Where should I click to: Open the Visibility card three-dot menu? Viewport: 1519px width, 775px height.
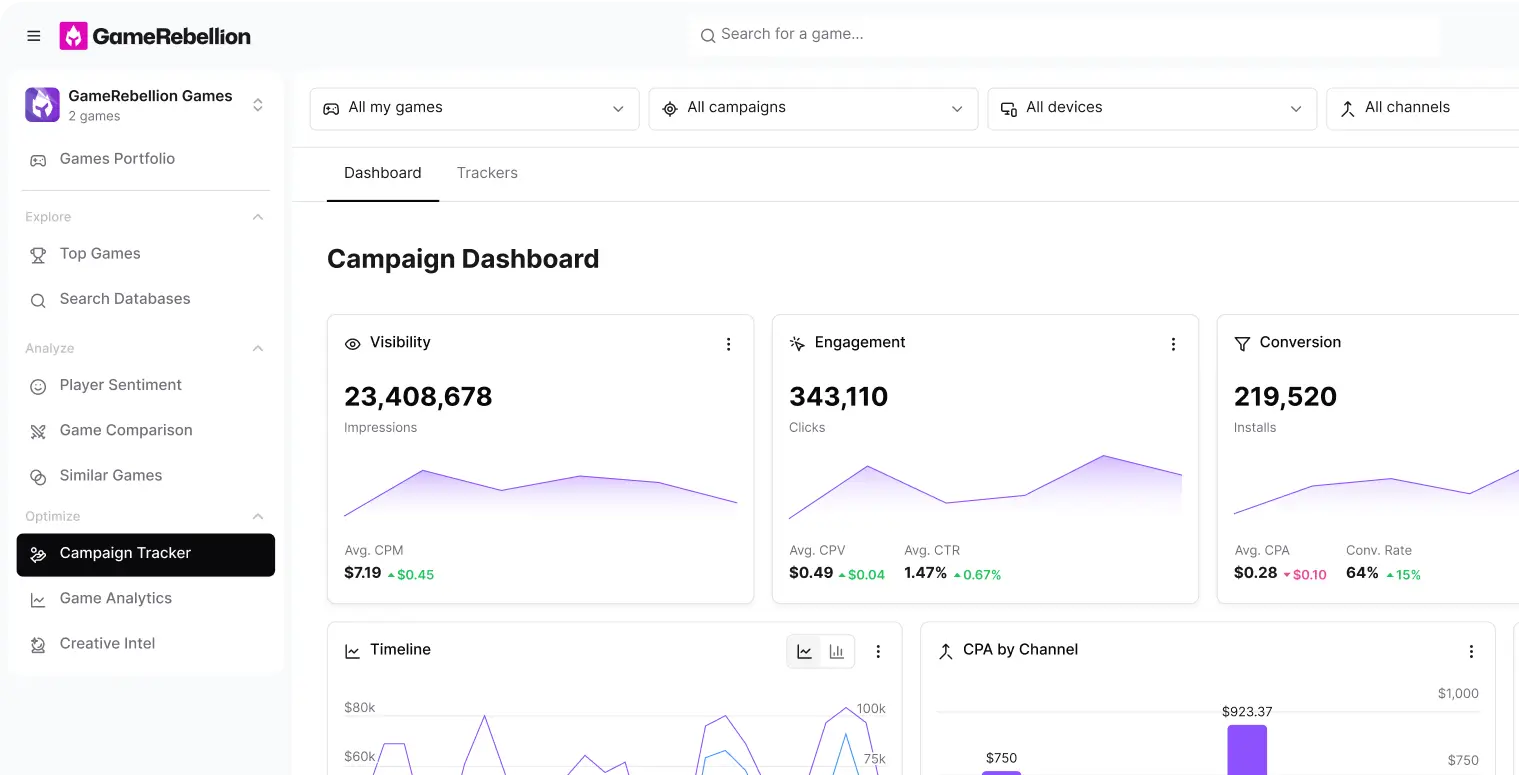point(728,344)
